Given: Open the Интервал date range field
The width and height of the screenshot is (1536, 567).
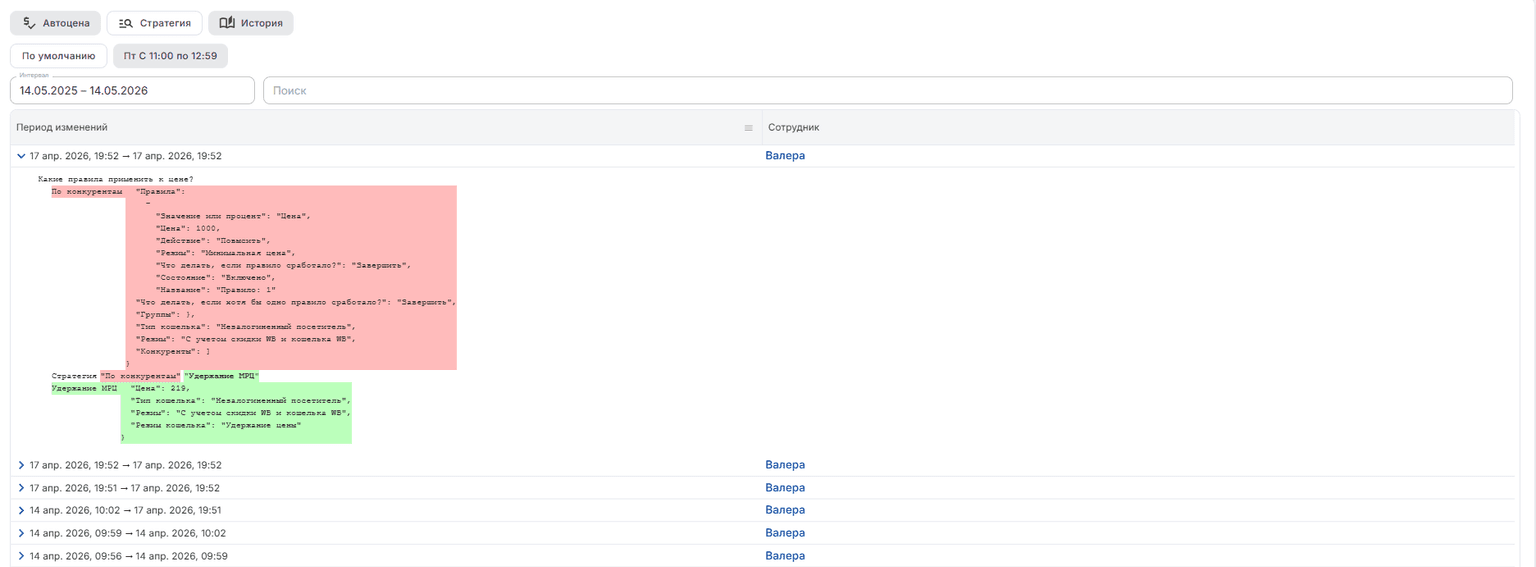Looking at the screenshot, I should click(132, 90).
